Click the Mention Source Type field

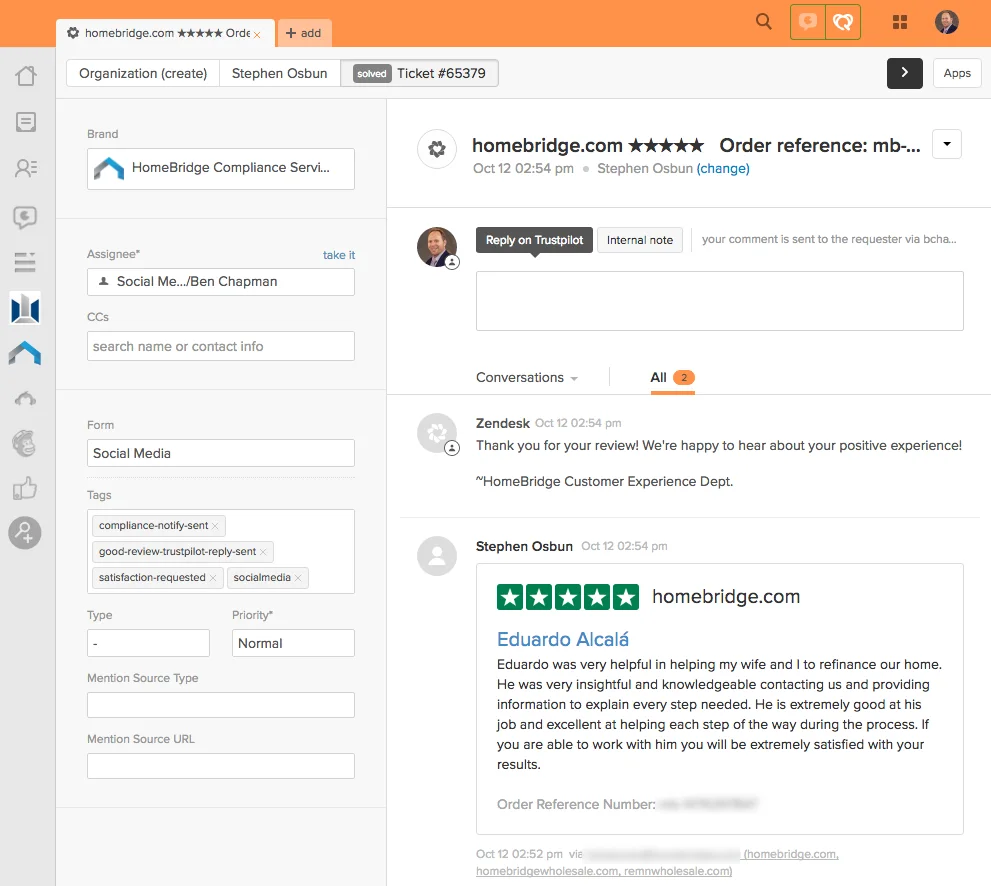(x=221, y=705)
